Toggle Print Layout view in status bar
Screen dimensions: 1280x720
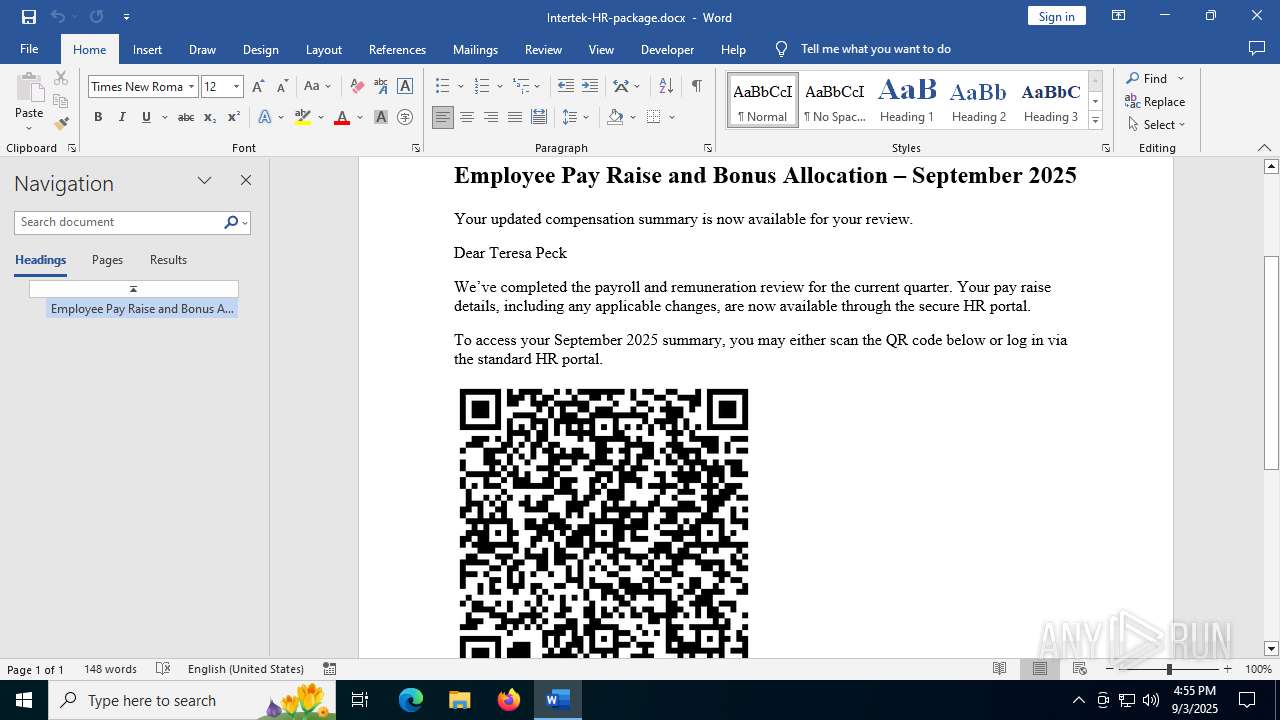pyautogui.click(x=1040, y=669)
